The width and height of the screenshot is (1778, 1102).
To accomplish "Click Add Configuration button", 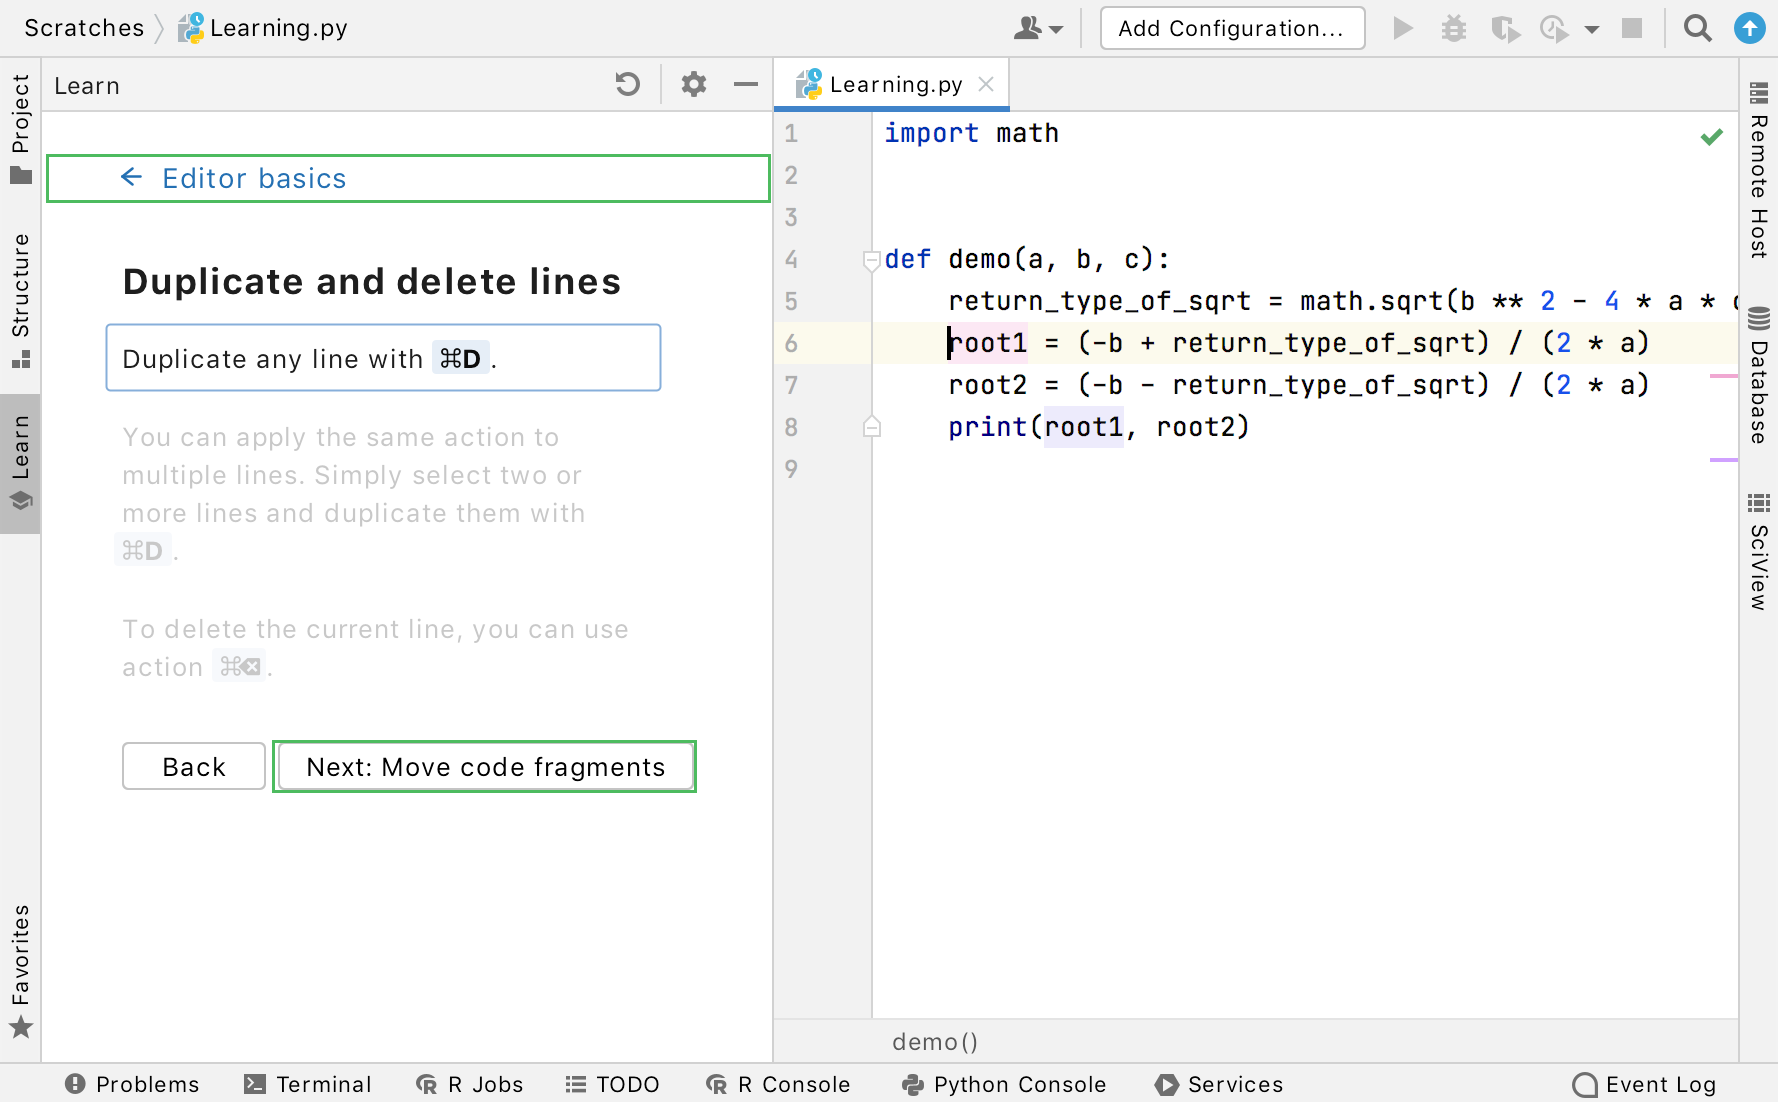I will click(x=1231, y=28).
